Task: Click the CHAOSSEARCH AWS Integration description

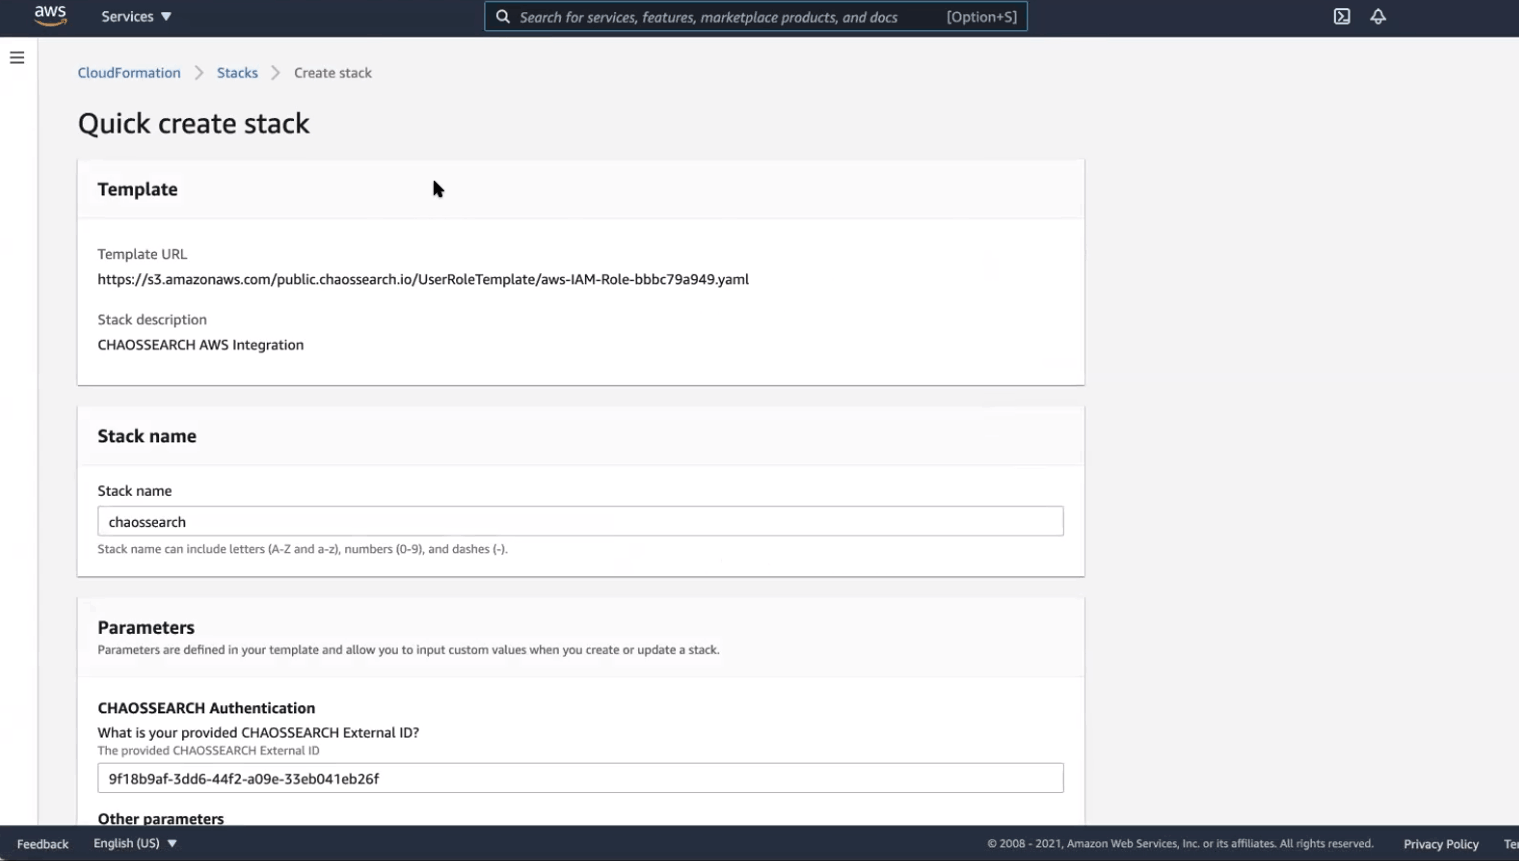Action: (x=201, y=345)
